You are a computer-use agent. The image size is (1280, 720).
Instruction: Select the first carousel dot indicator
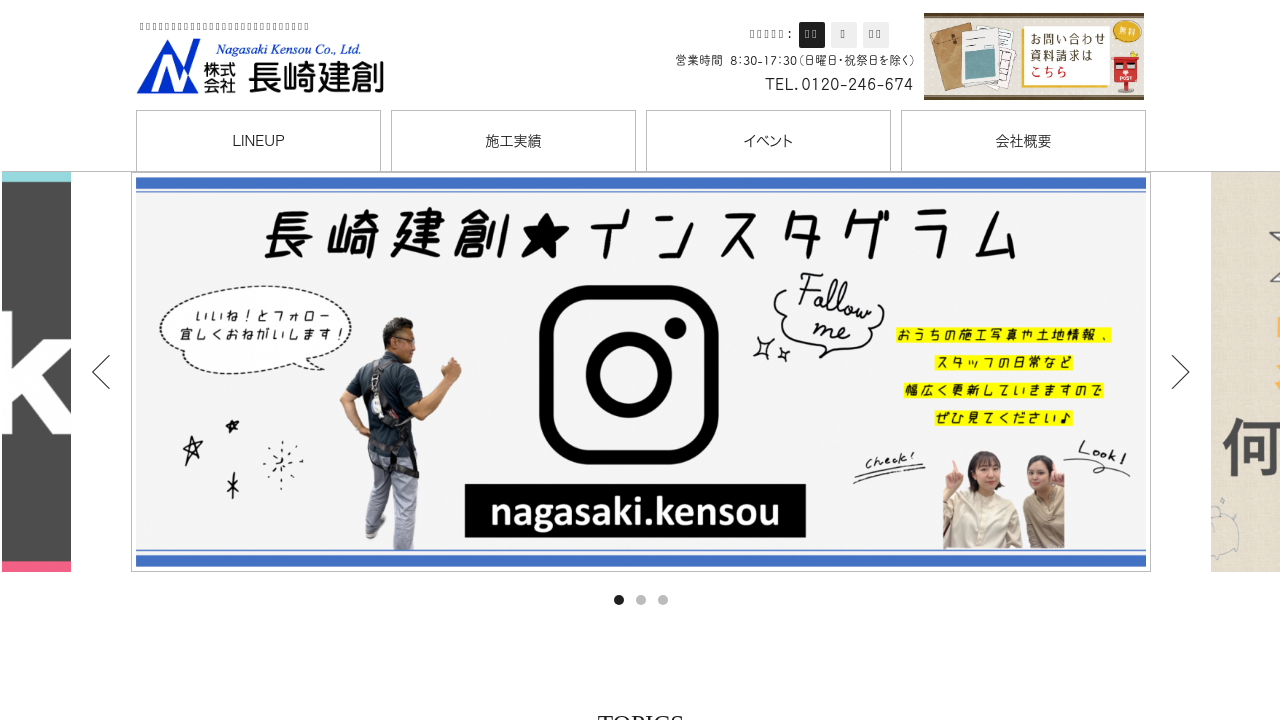pyautogui.click(x=619, y=600)
